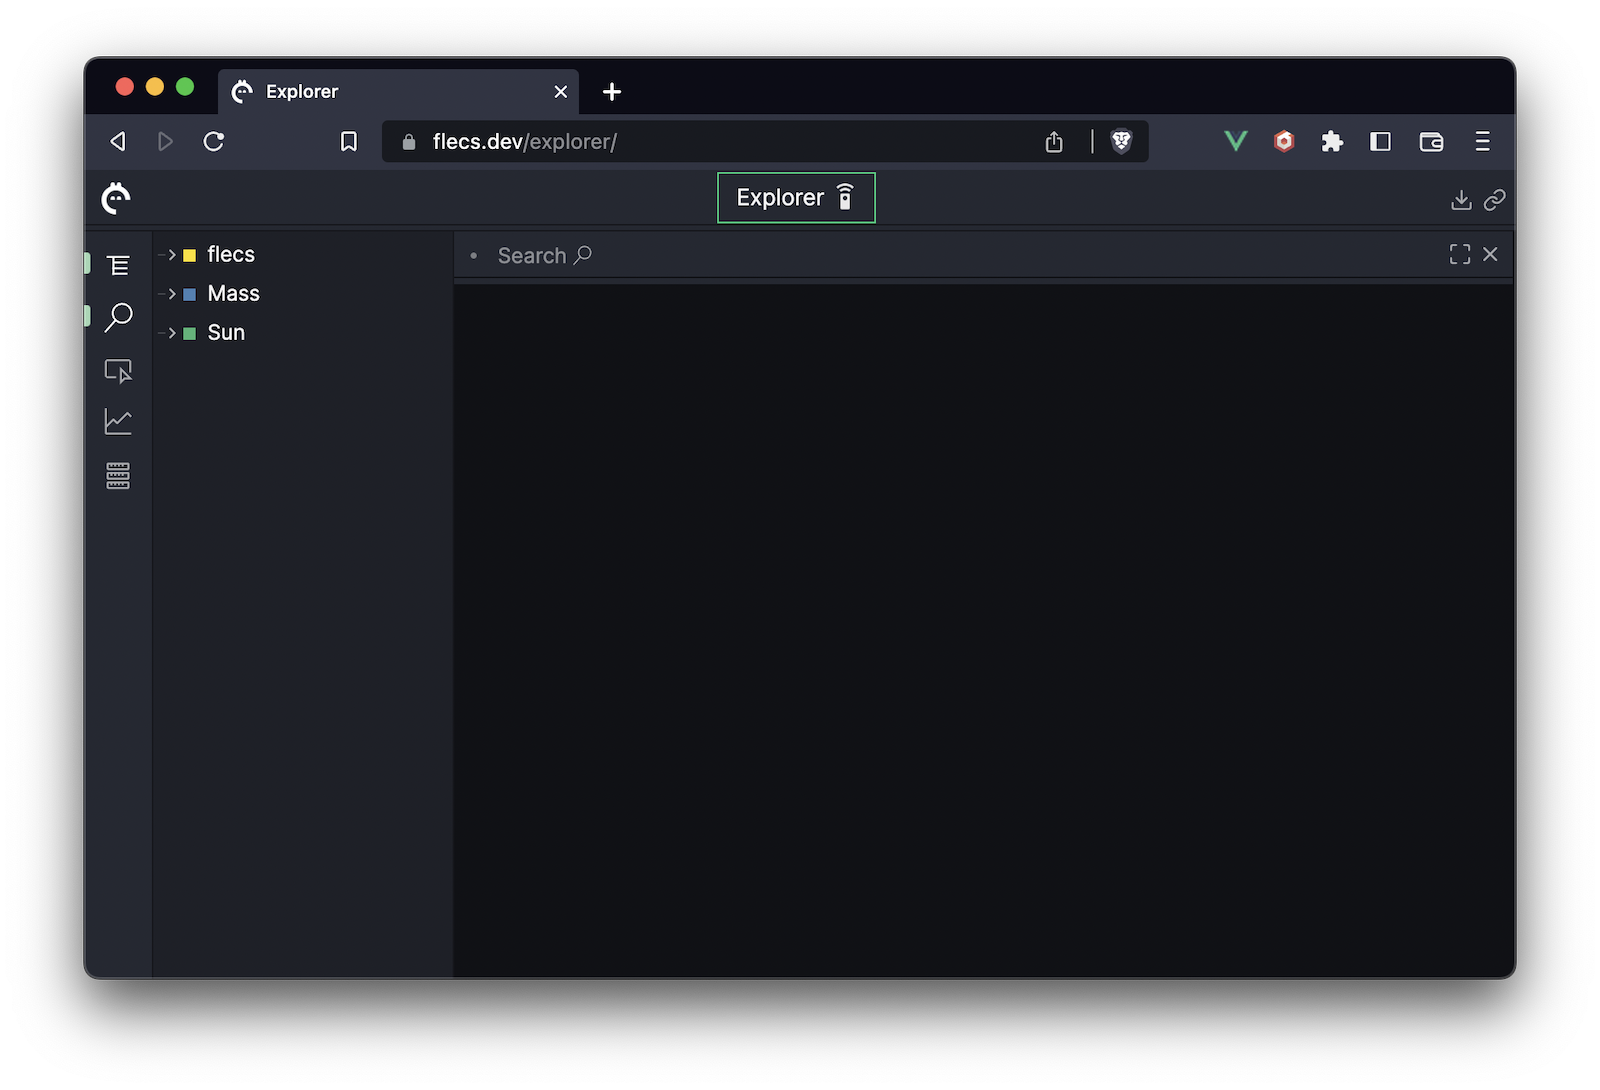Click the magnifier query icon in sidebar

coord(118,317)
